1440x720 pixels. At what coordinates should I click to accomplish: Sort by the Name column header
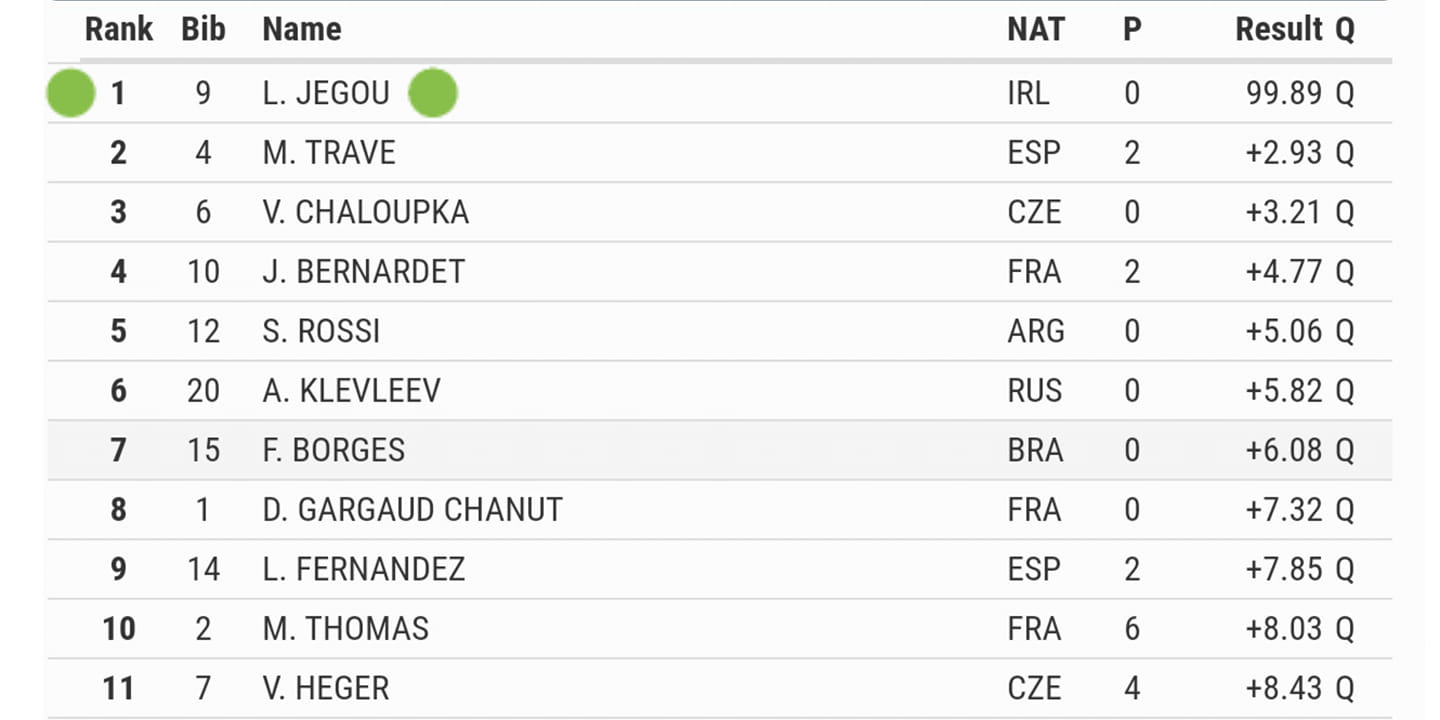301,29
